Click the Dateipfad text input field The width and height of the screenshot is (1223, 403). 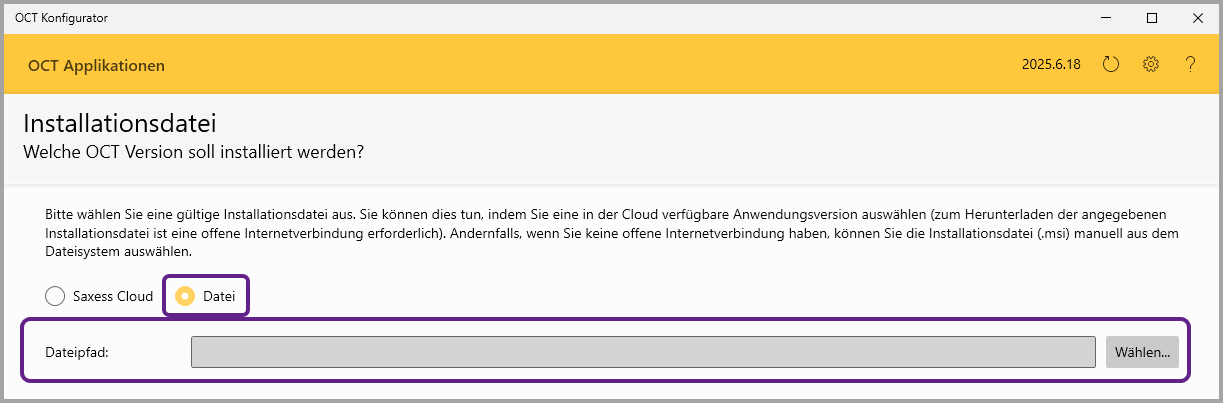(643, 352)
